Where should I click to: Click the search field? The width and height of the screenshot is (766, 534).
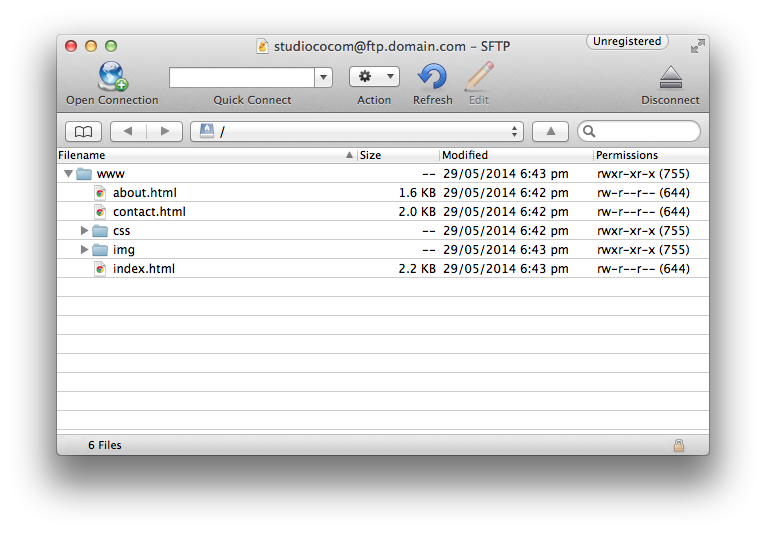638,131
